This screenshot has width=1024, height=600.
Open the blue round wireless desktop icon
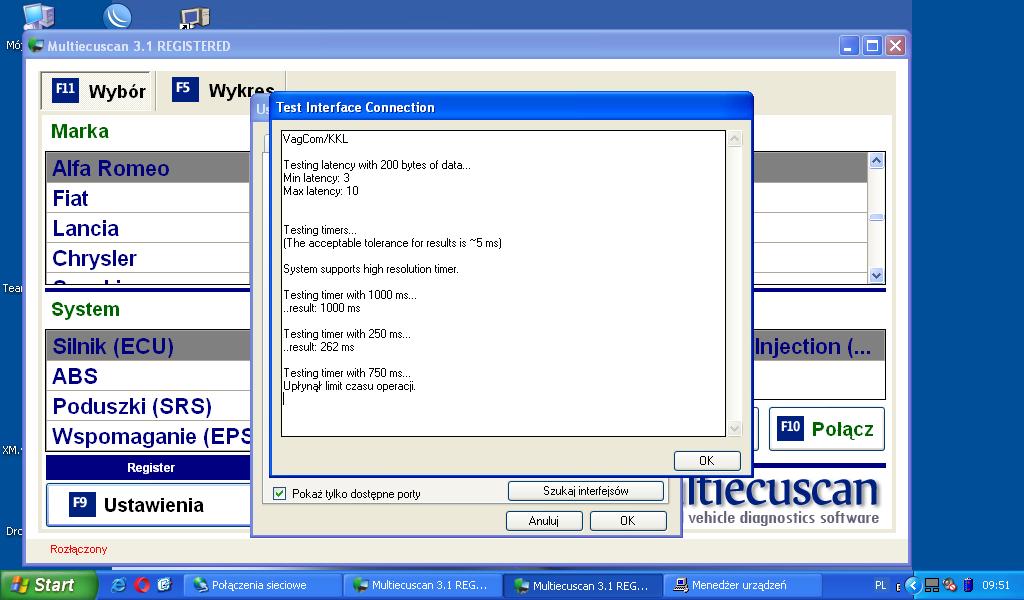tap(118, 16)
